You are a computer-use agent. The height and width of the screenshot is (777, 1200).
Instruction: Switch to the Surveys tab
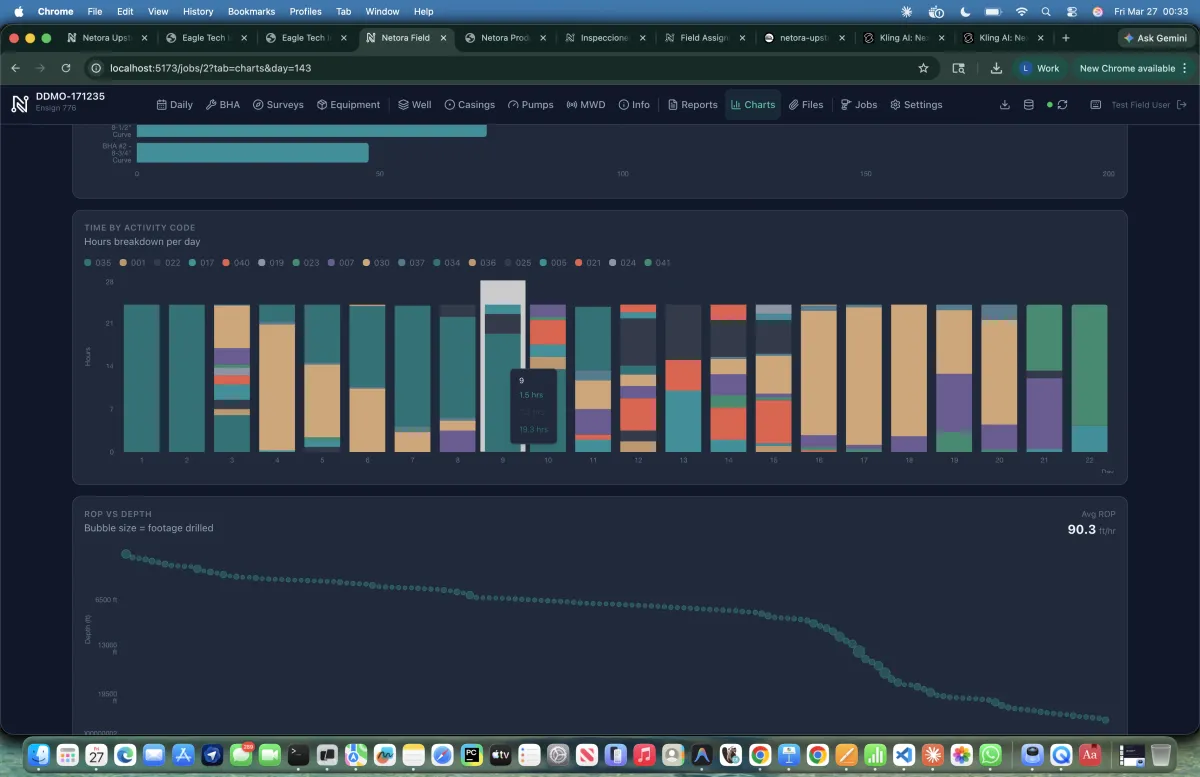278,105
